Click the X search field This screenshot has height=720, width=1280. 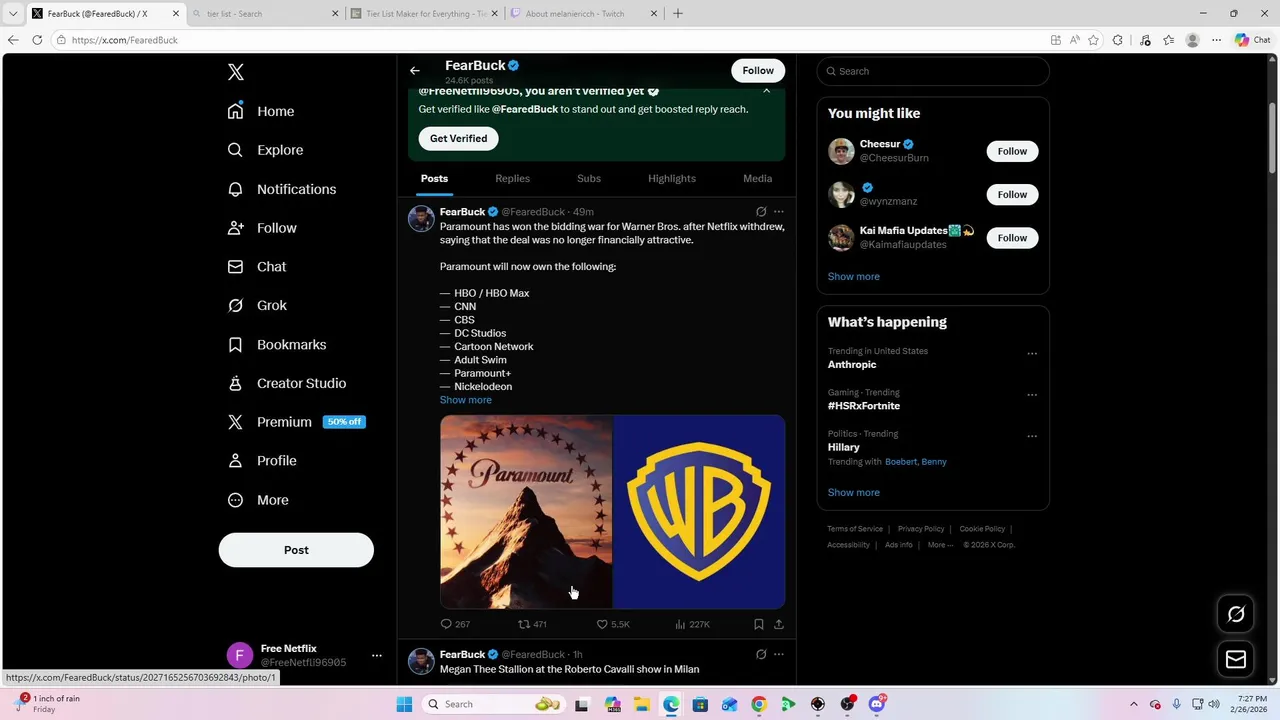[933, 71]
